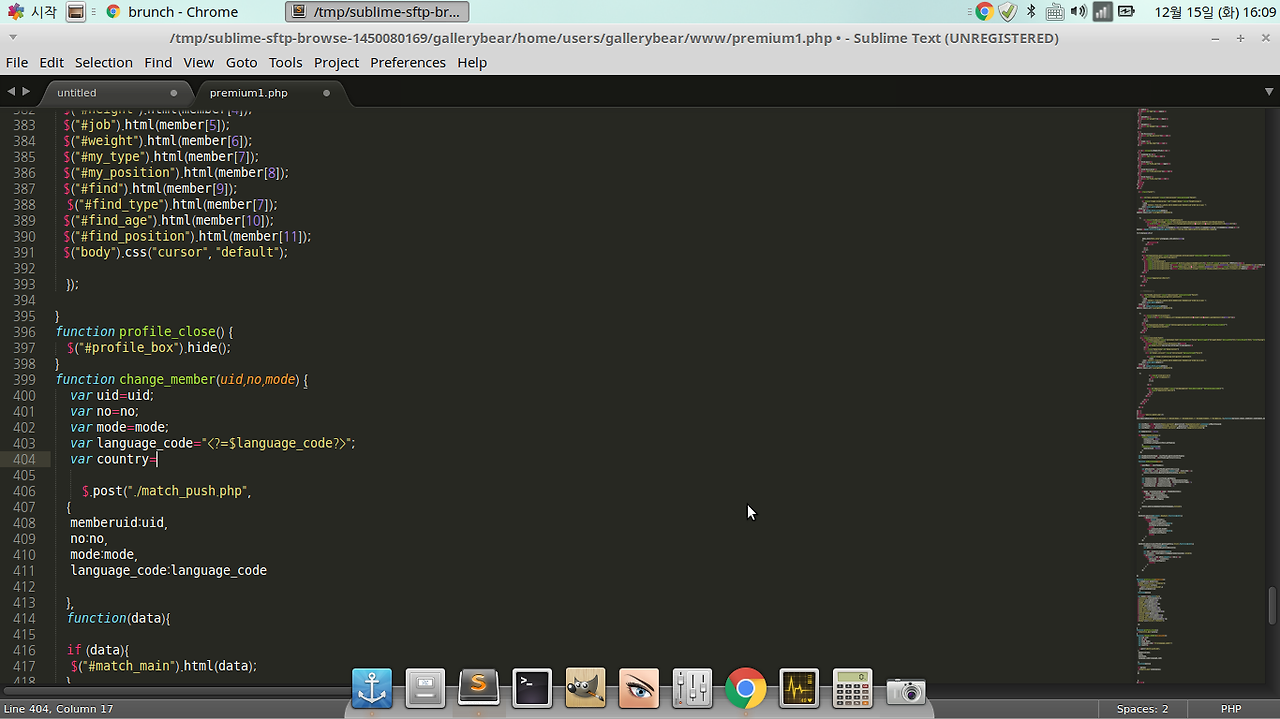Click the battery indicator in the system tray
Screen dimensions: 1280x719
coord(1126,12)
